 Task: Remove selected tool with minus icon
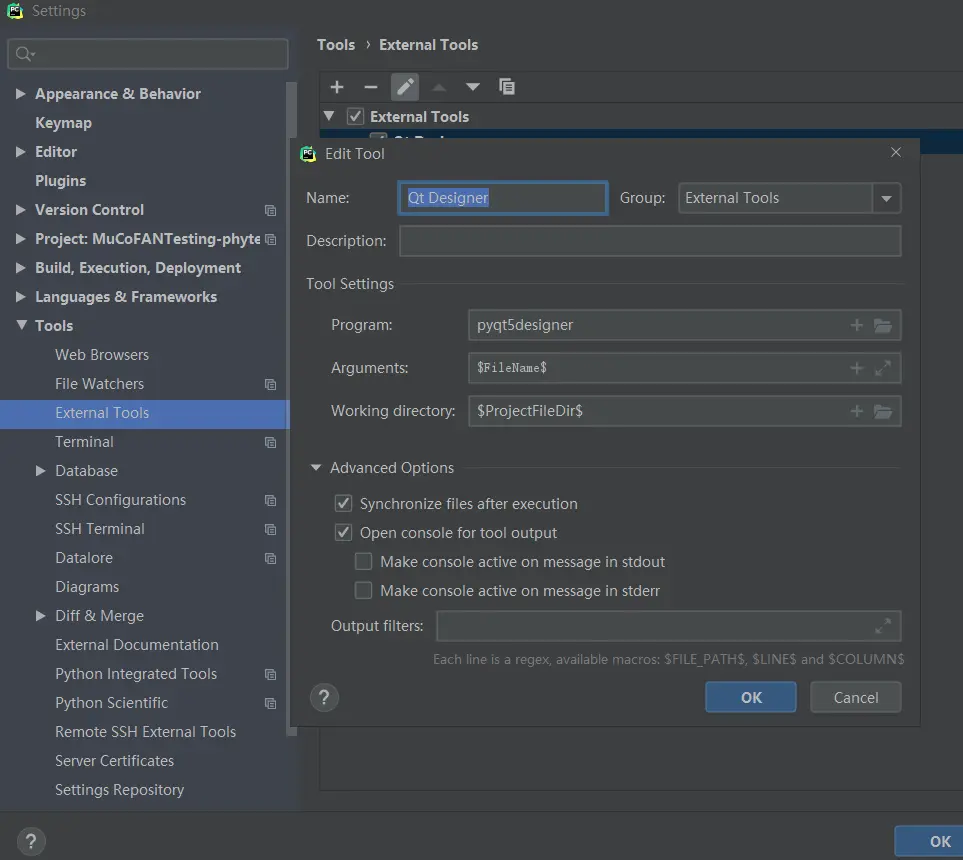pyautogui.click(x=370, y=87)
